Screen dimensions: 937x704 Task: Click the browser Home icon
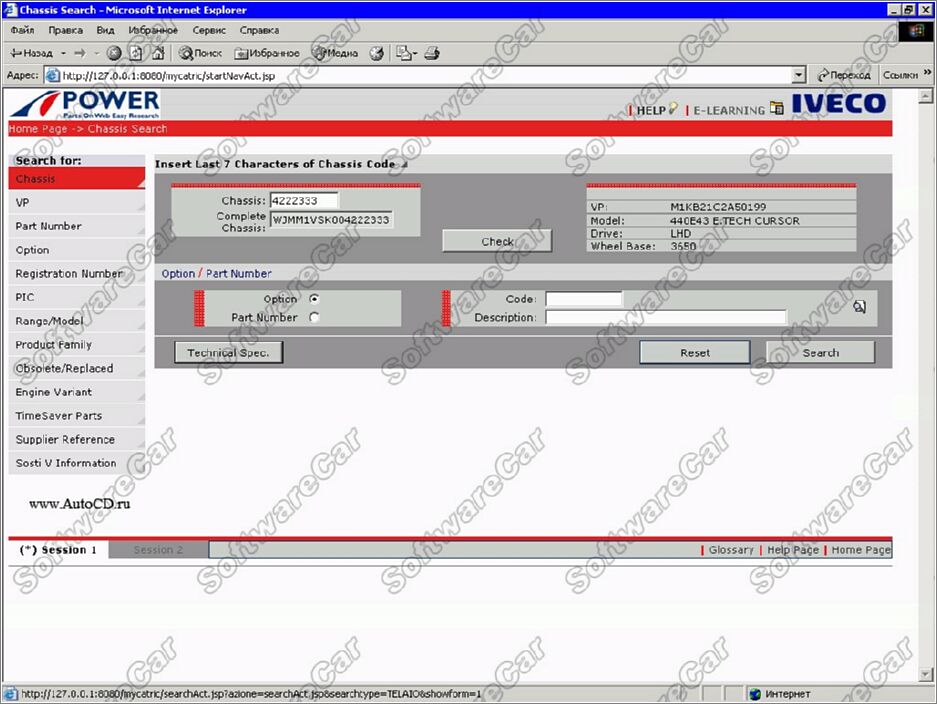tap(157, 53)
